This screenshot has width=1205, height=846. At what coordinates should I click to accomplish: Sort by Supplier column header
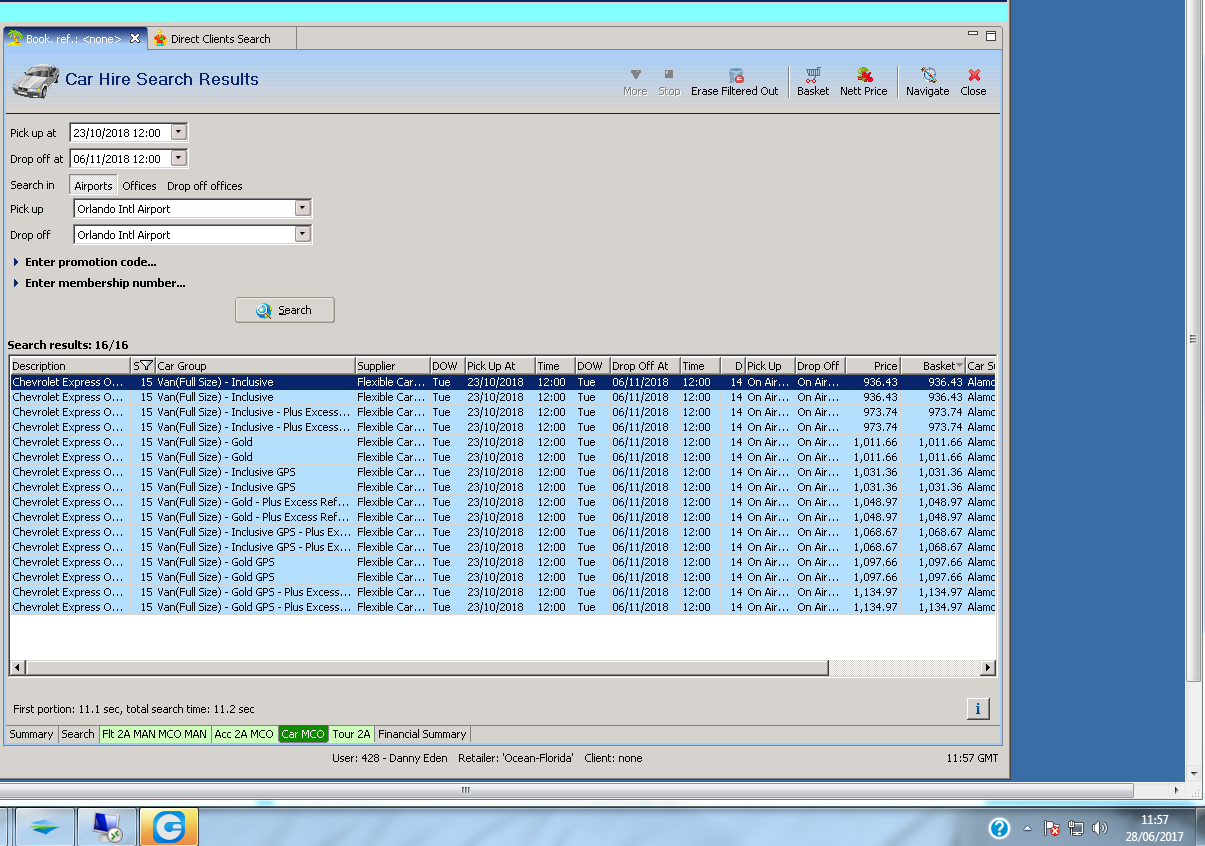[392, 366]
